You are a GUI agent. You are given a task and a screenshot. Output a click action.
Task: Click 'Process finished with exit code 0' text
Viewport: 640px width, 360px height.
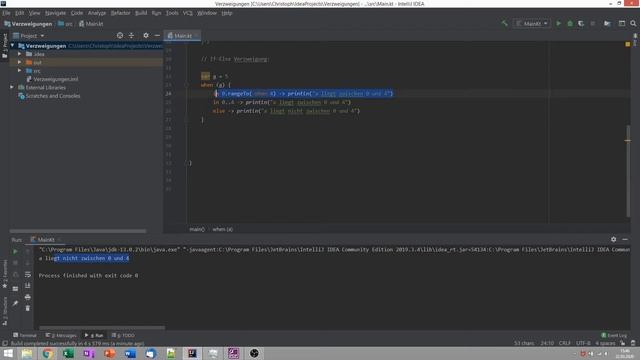click(88, 276)
